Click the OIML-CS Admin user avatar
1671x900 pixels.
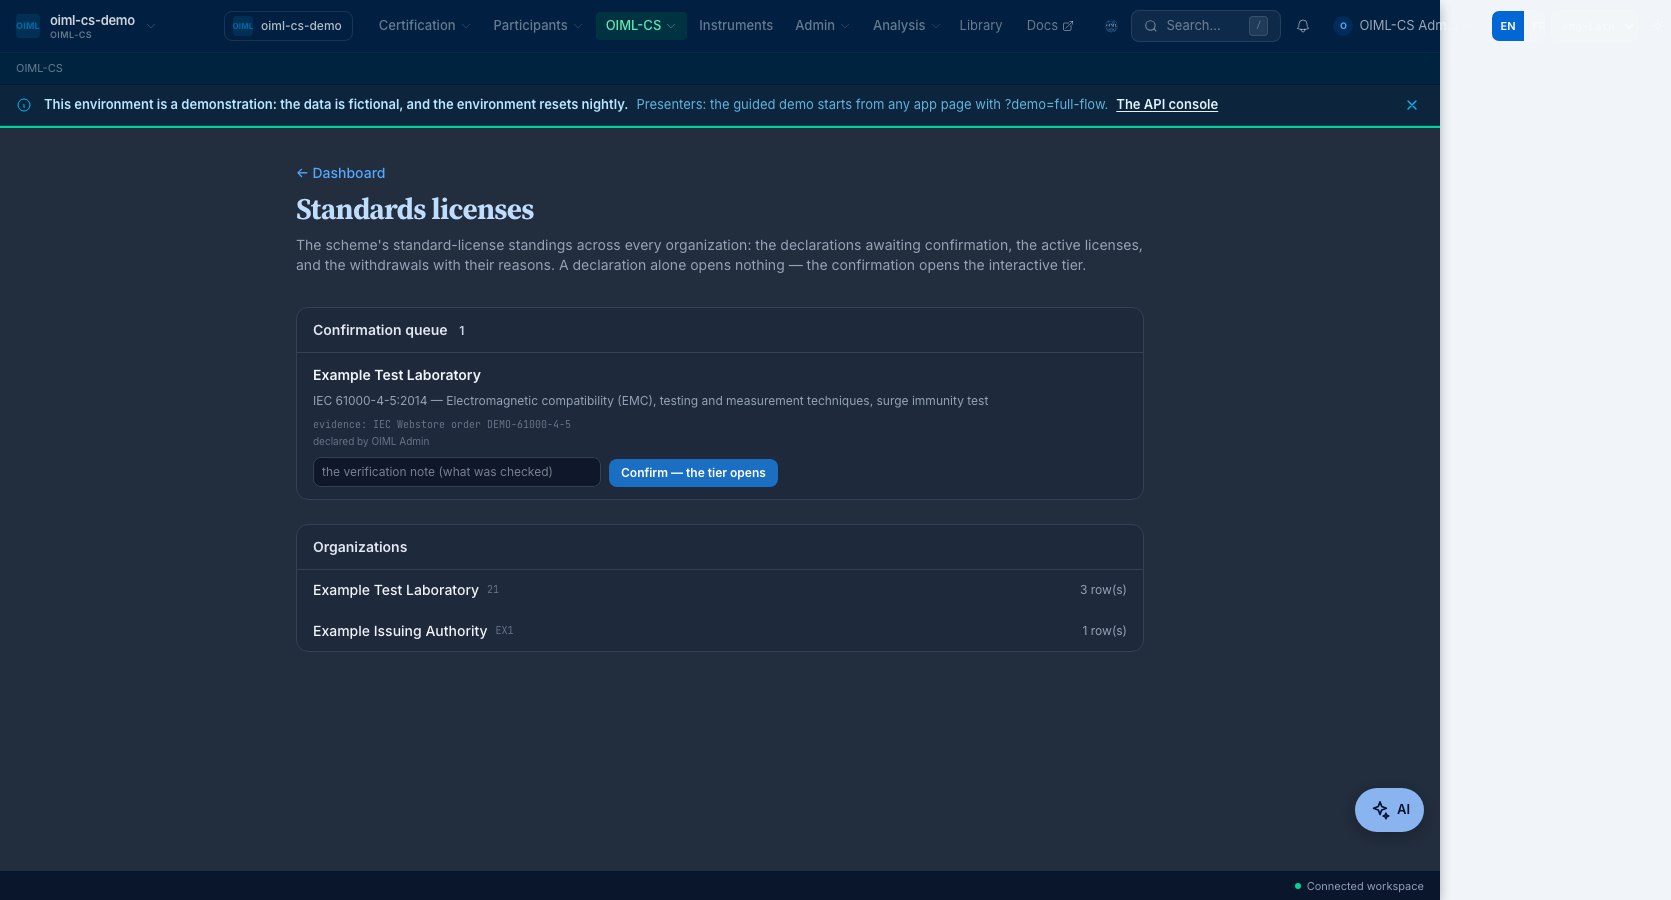1343,26
